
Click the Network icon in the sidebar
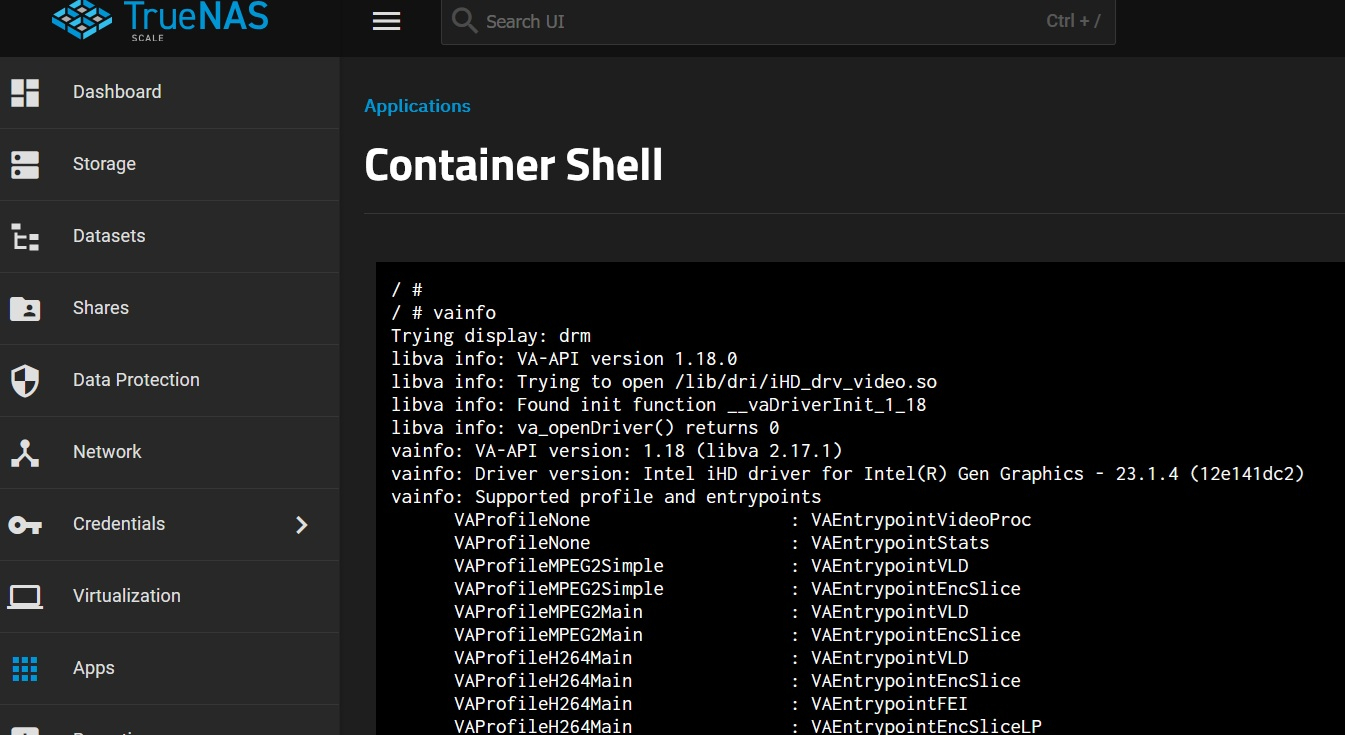[24, 452]
